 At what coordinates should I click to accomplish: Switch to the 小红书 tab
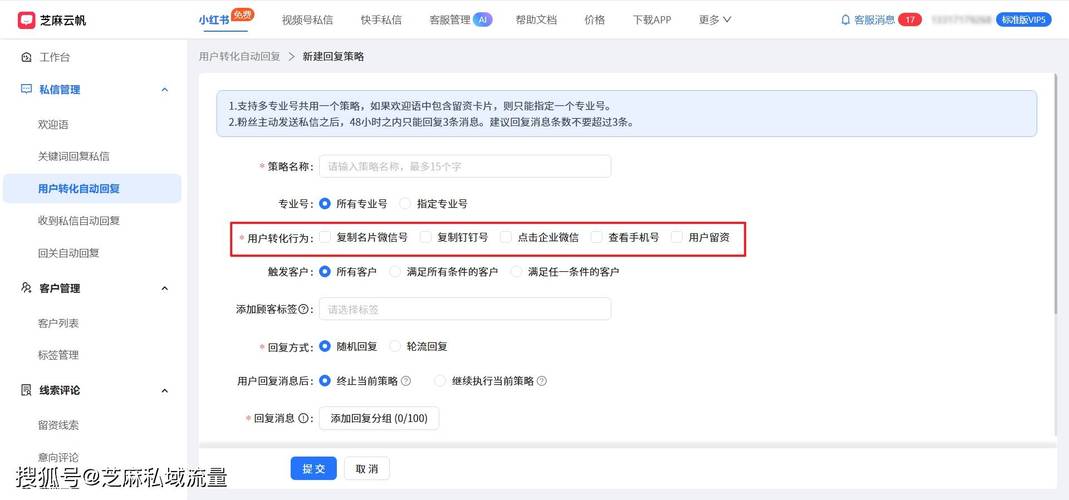click(214, 20)
